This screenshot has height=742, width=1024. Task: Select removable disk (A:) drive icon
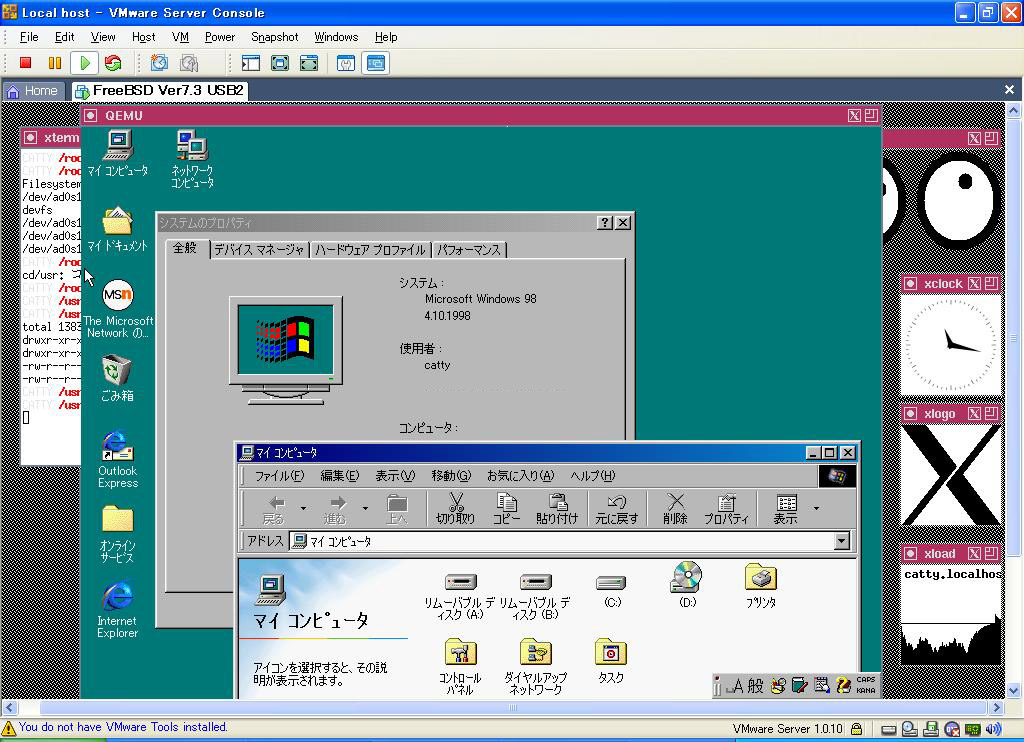click(x=460, y=596)
